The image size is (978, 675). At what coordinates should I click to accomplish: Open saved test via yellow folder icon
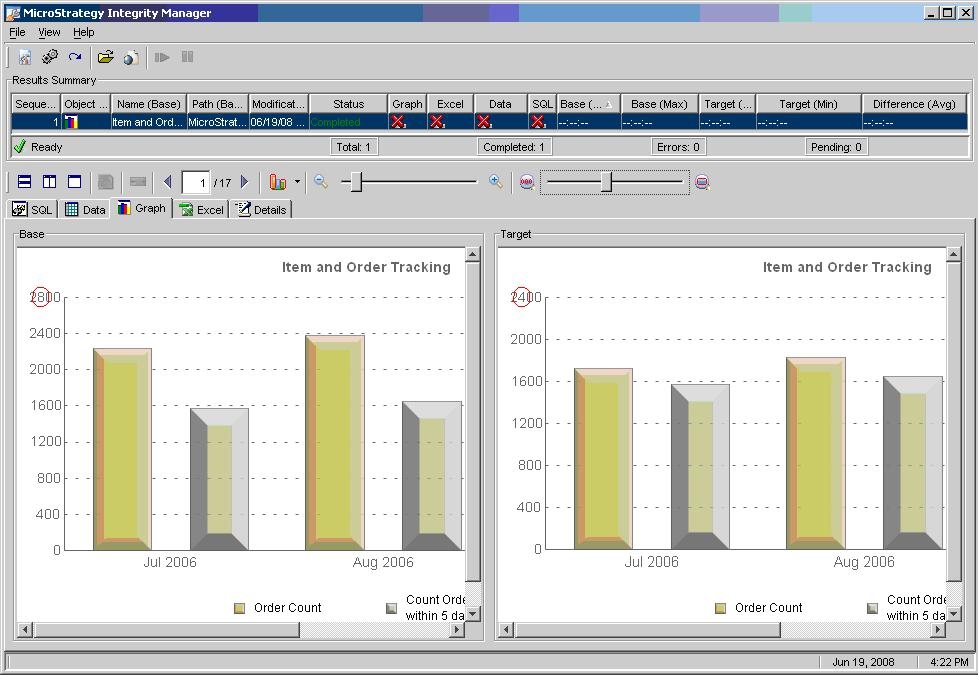click(106, 57)
